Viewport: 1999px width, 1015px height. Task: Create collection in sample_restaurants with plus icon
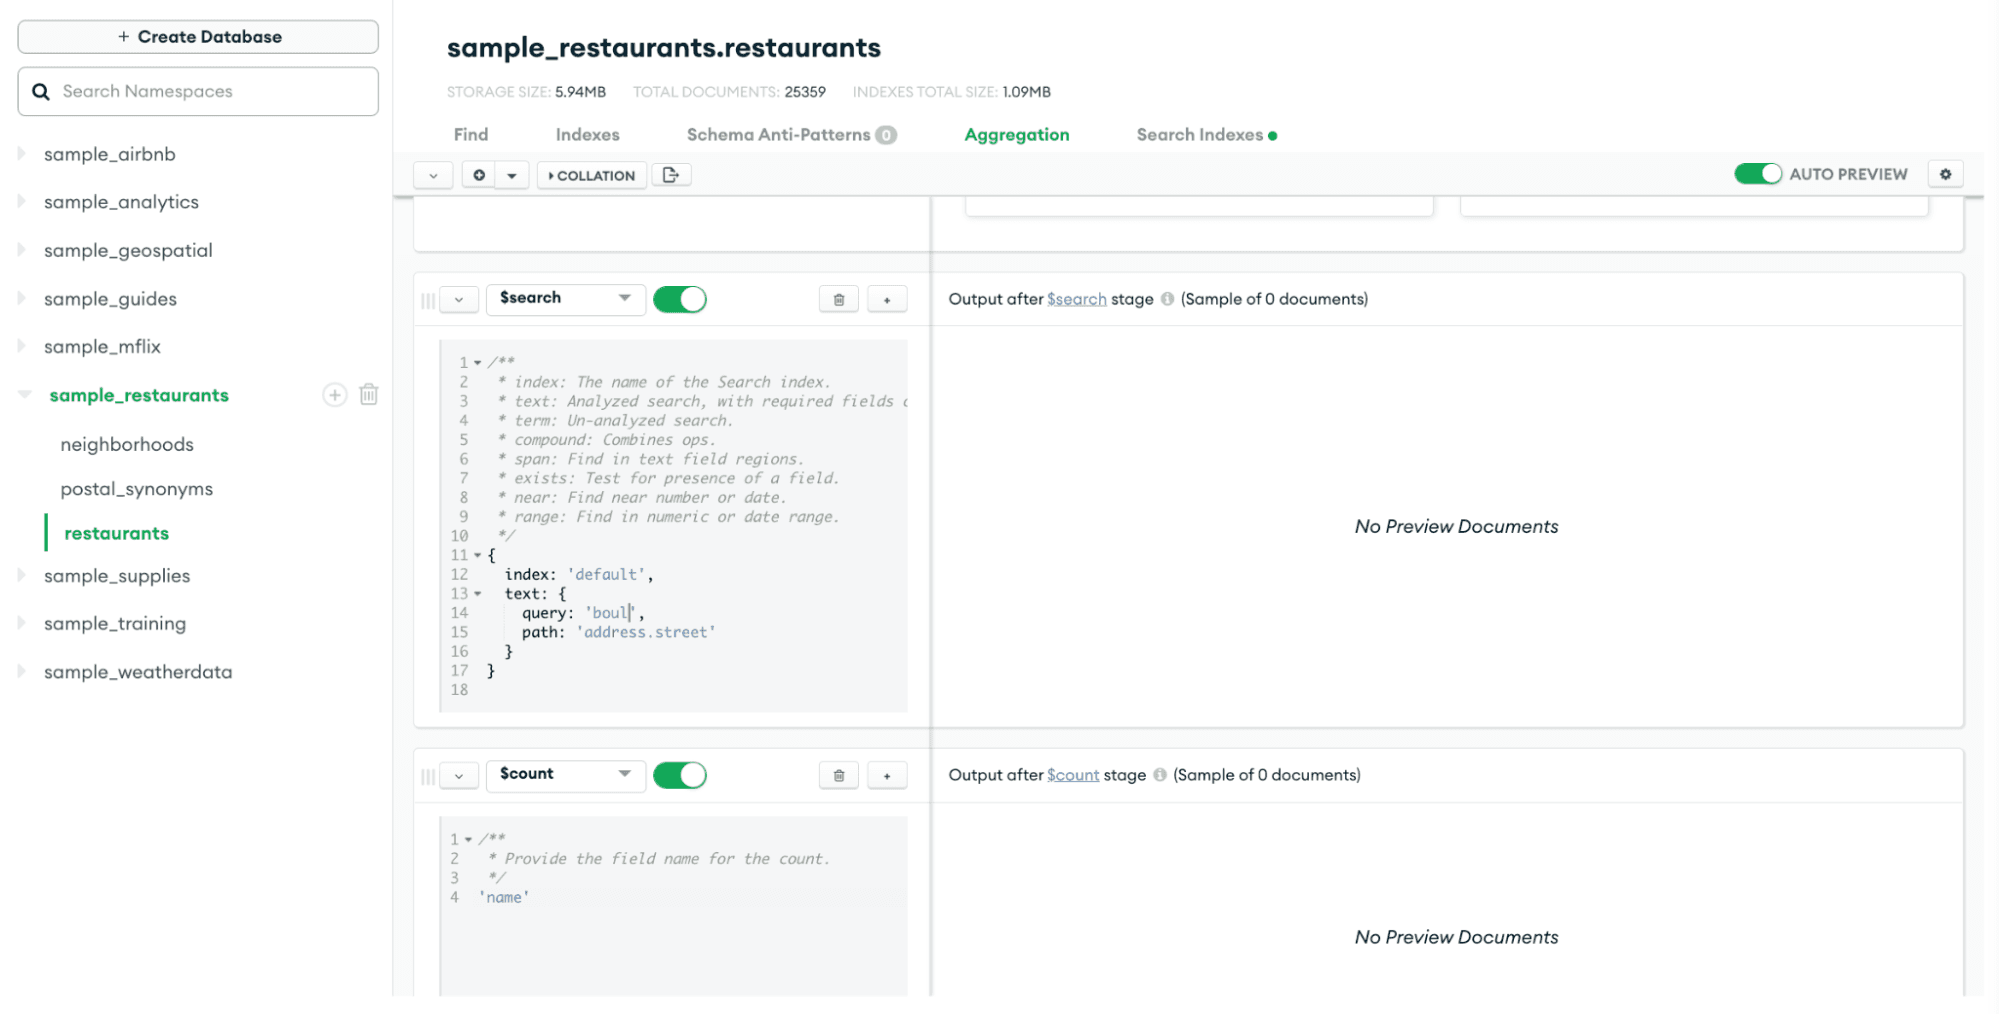click(x=335, y=395)
